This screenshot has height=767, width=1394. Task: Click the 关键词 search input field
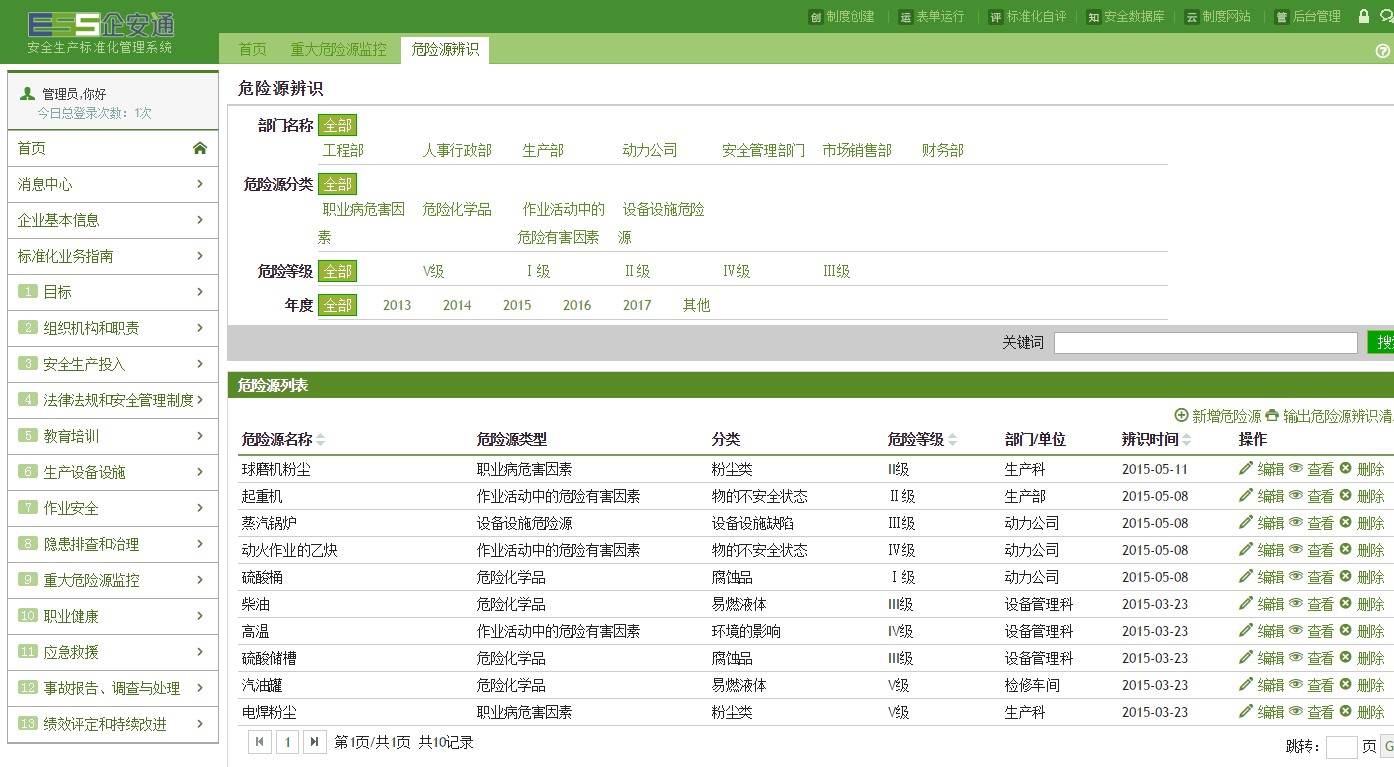pyautogui.click(x=1205, y=343)
